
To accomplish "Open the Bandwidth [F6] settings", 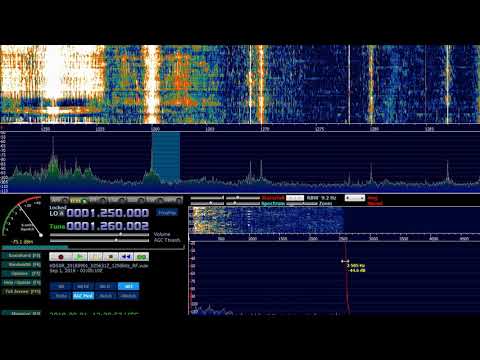I will pyautogui.click(x=21, y=265).
